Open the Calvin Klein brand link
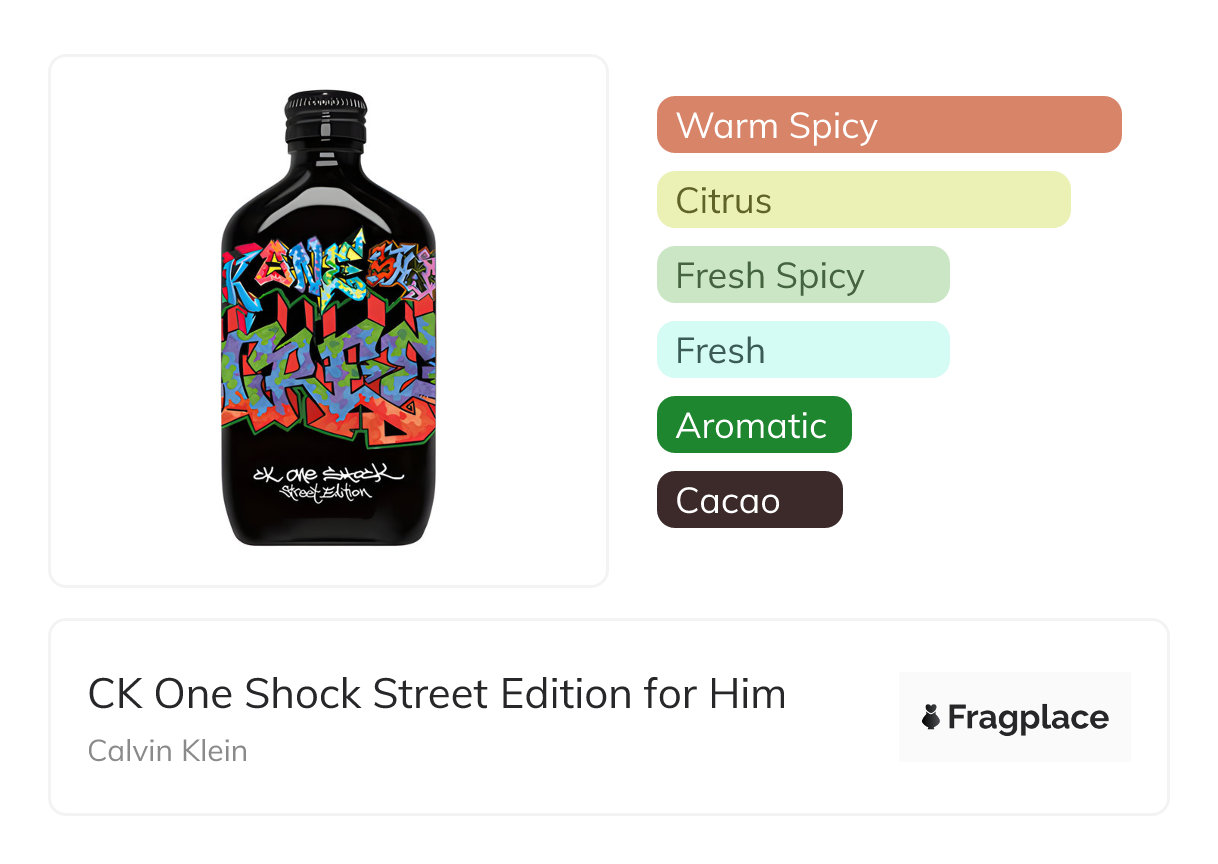The height and width of the screenshot is (864, 1218). pos(167,750)
